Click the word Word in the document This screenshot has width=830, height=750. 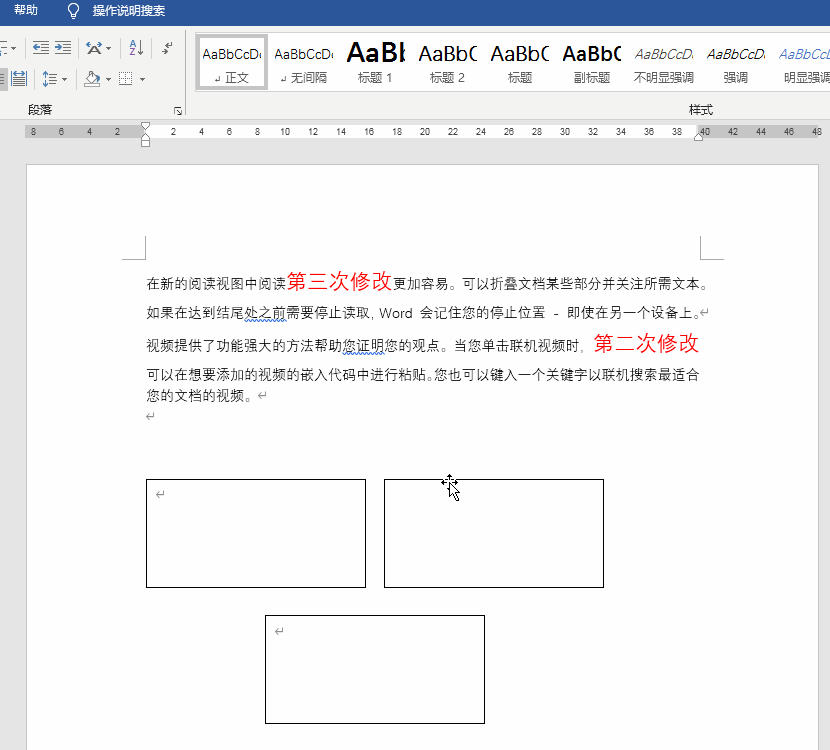(396, 313)
